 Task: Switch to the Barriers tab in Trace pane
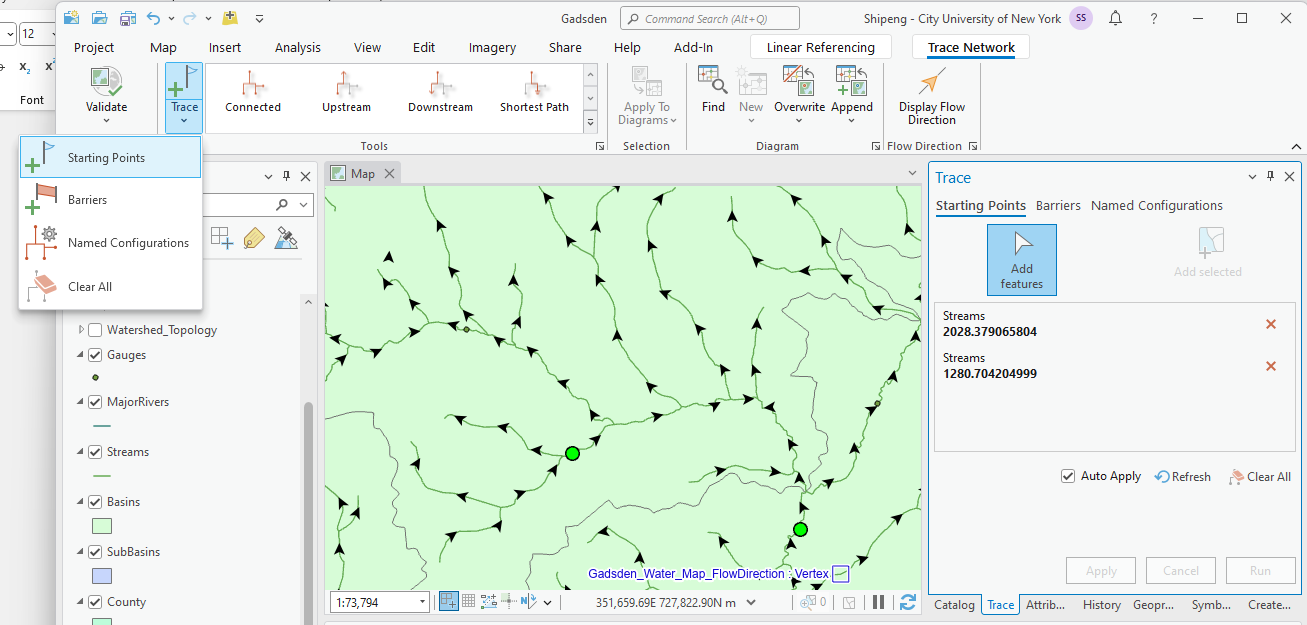tap(1058, 205)
